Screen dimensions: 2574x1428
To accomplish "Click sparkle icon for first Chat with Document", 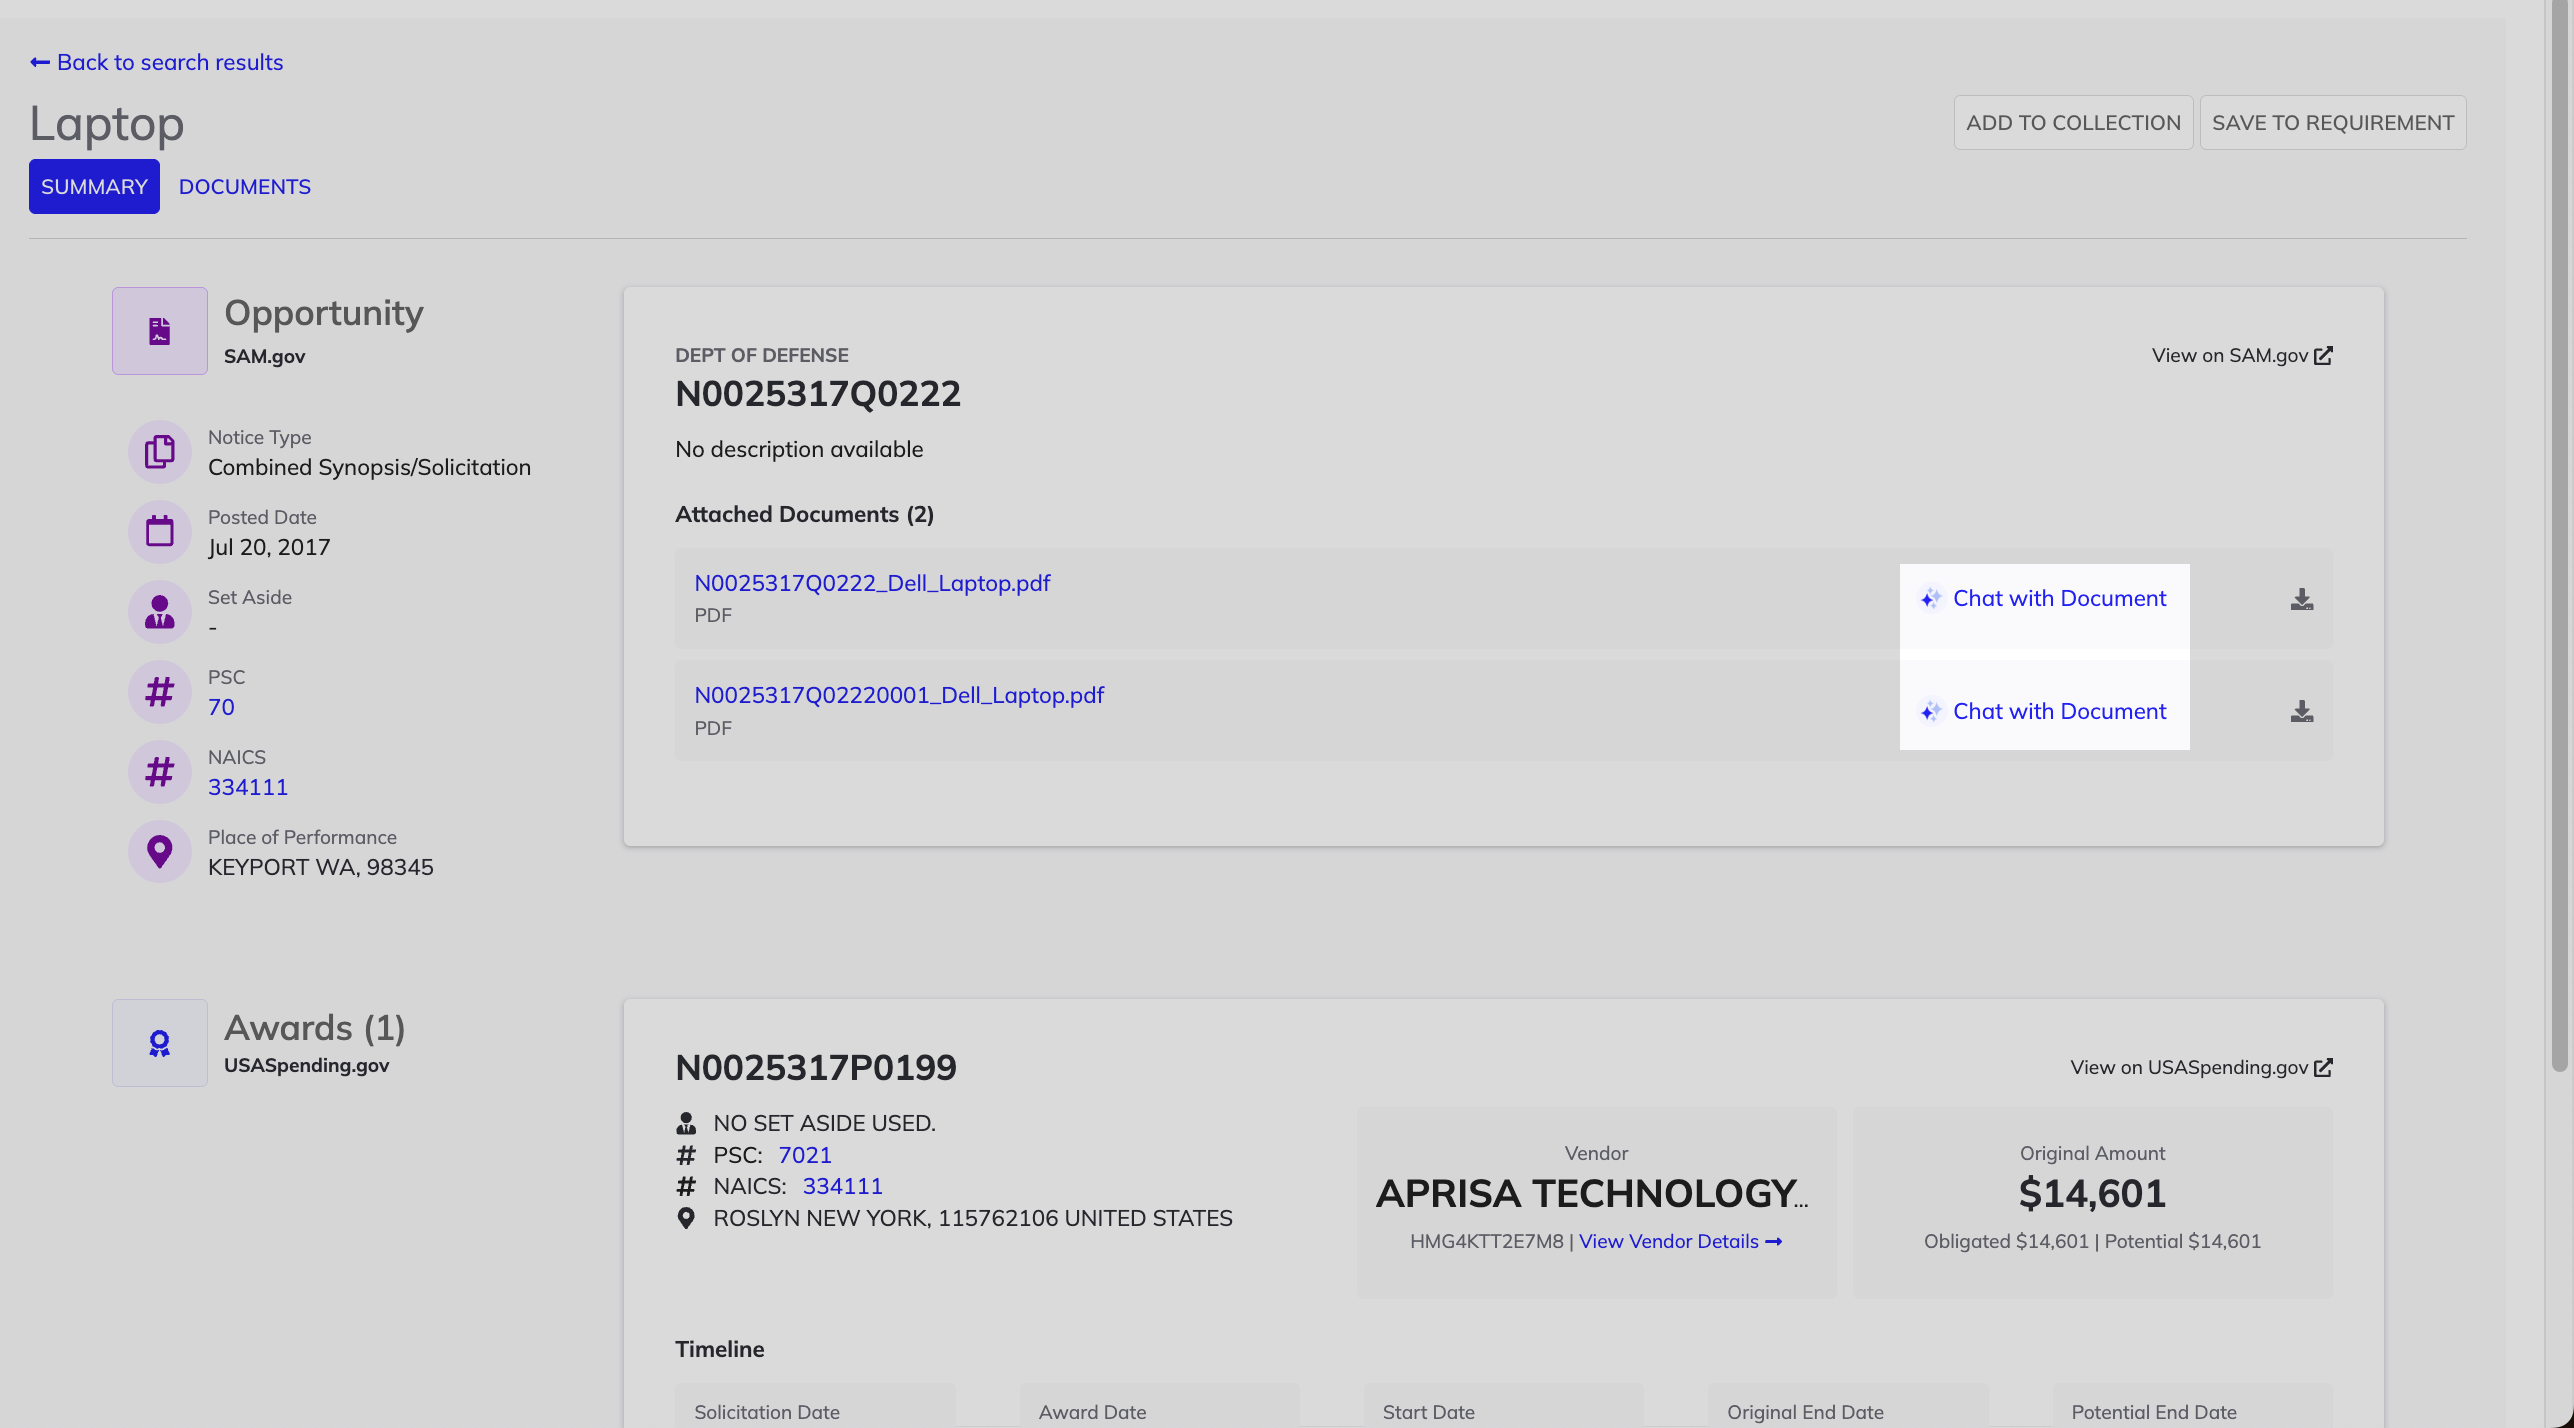I will coord(1931,598).
